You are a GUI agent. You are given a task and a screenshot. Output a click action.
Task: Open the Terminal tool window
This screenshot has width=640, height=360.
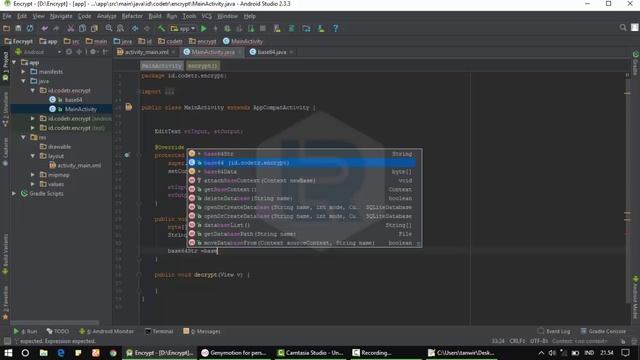159,331
